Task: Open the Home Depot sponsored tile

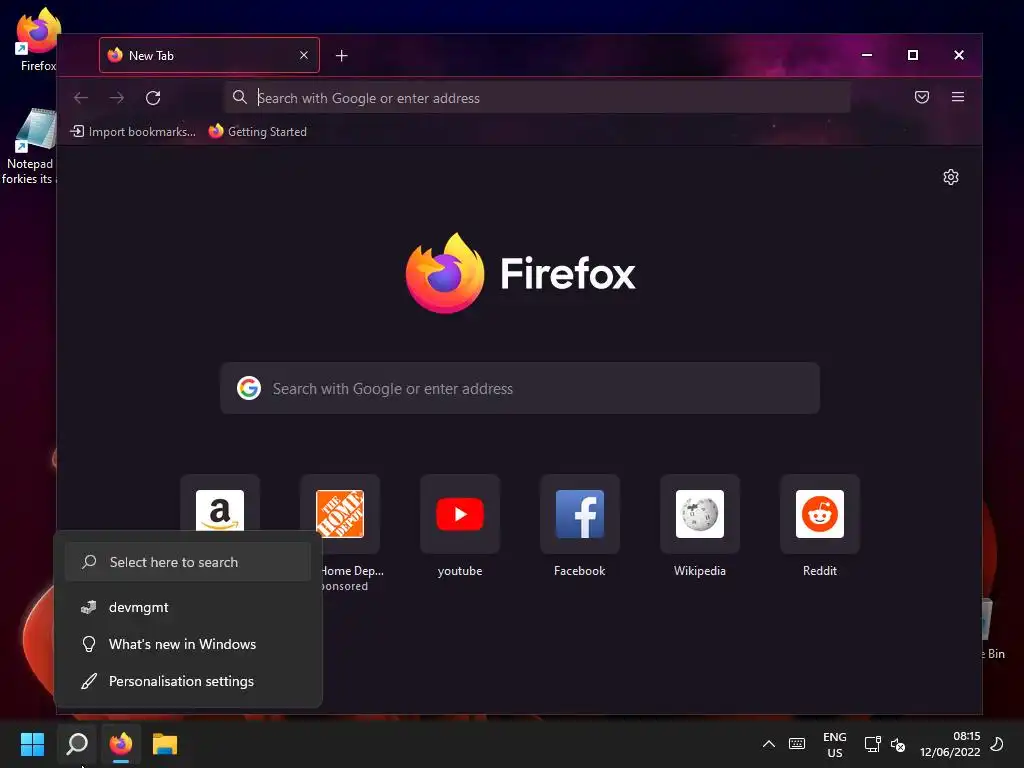Action: coord(340,514)
